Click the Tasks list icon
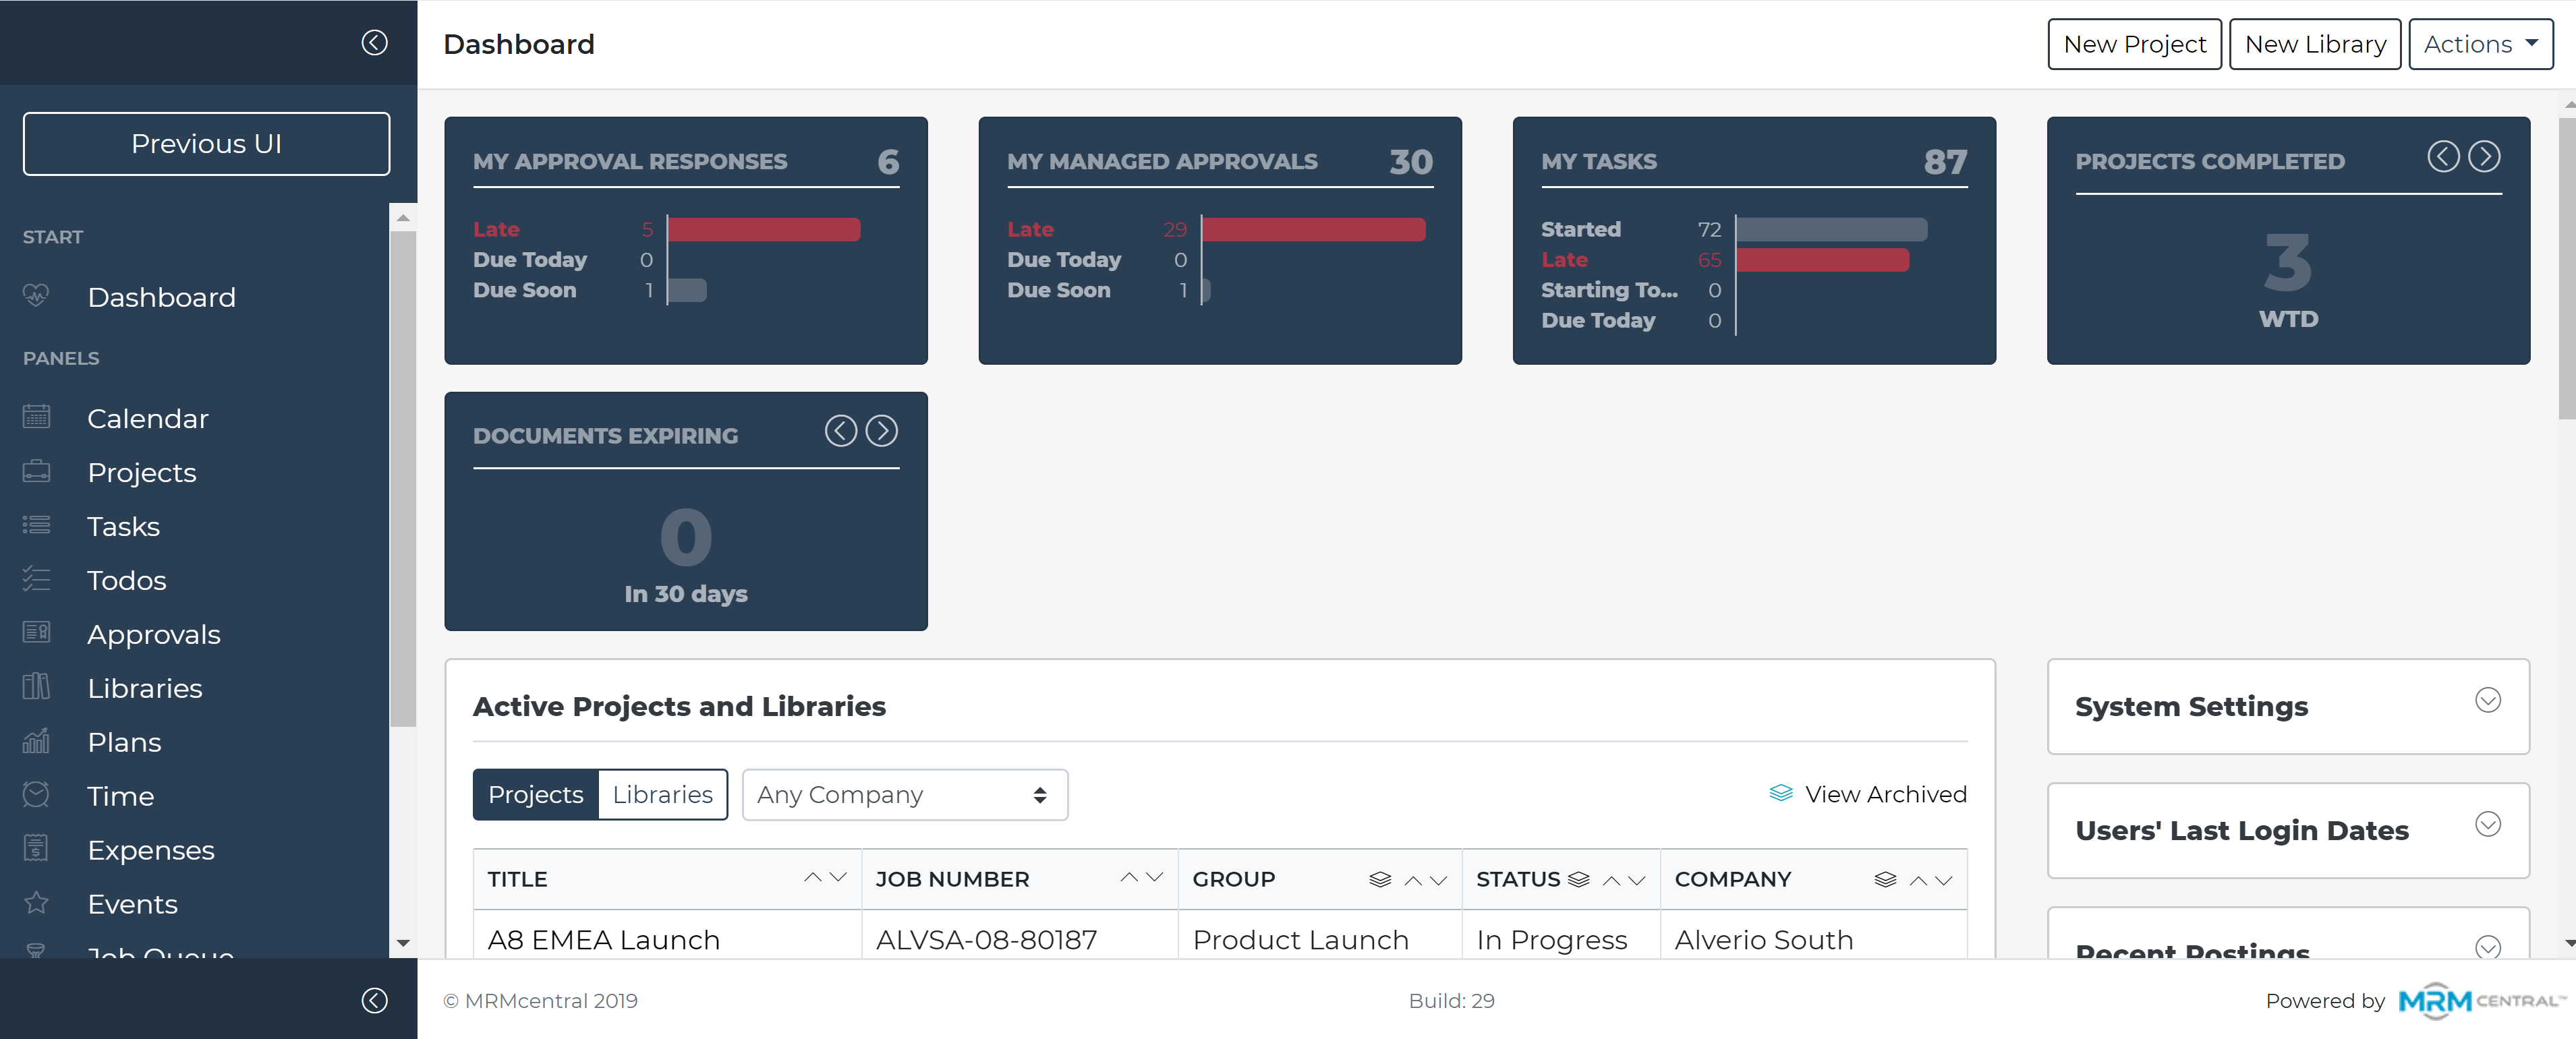Screen dimensions: 2576x1039 pos(36,525)
